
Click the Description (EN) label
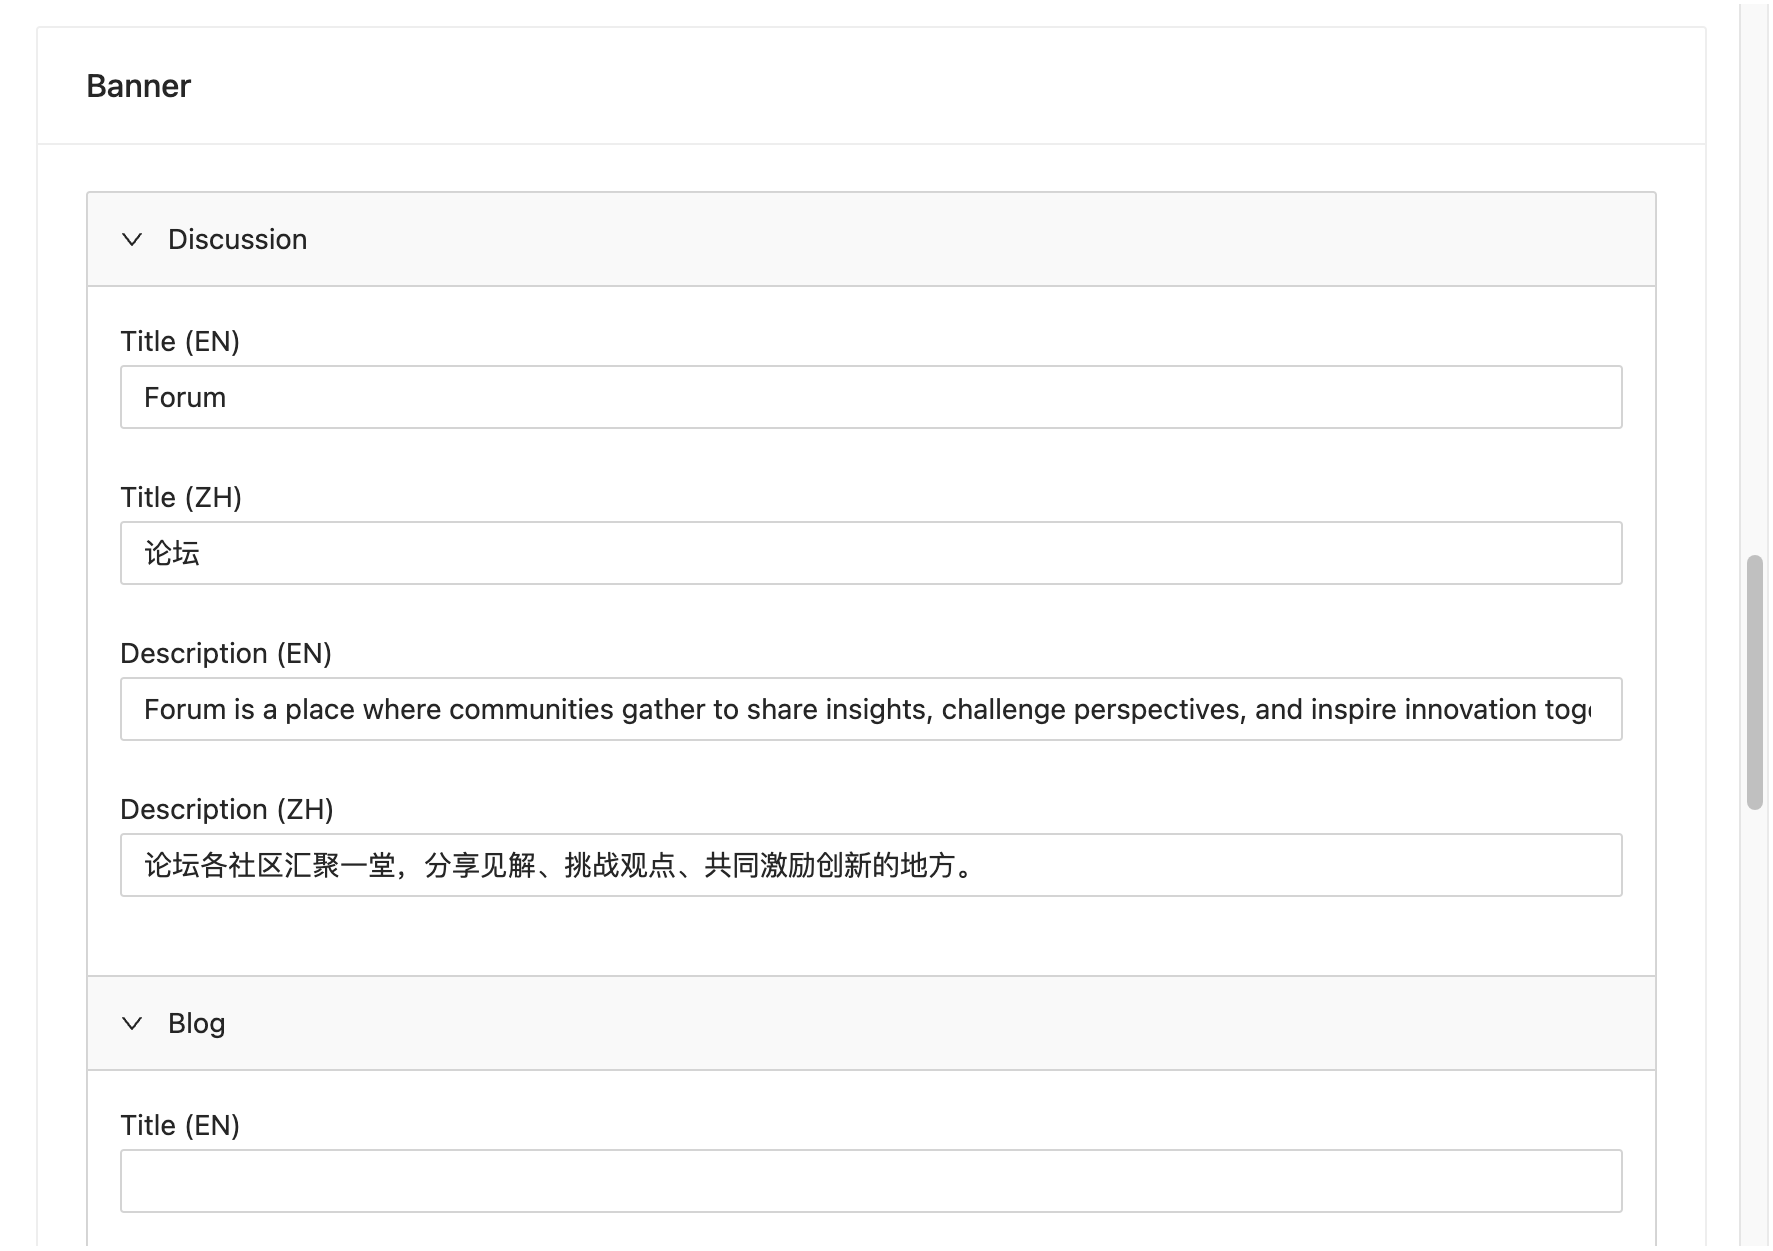click(x=226, y=654)
